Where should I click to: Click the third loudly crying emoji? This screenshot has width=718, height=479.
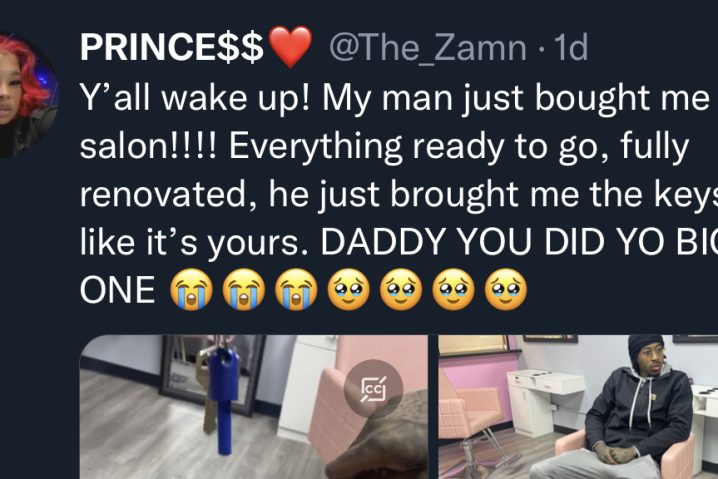296,290
